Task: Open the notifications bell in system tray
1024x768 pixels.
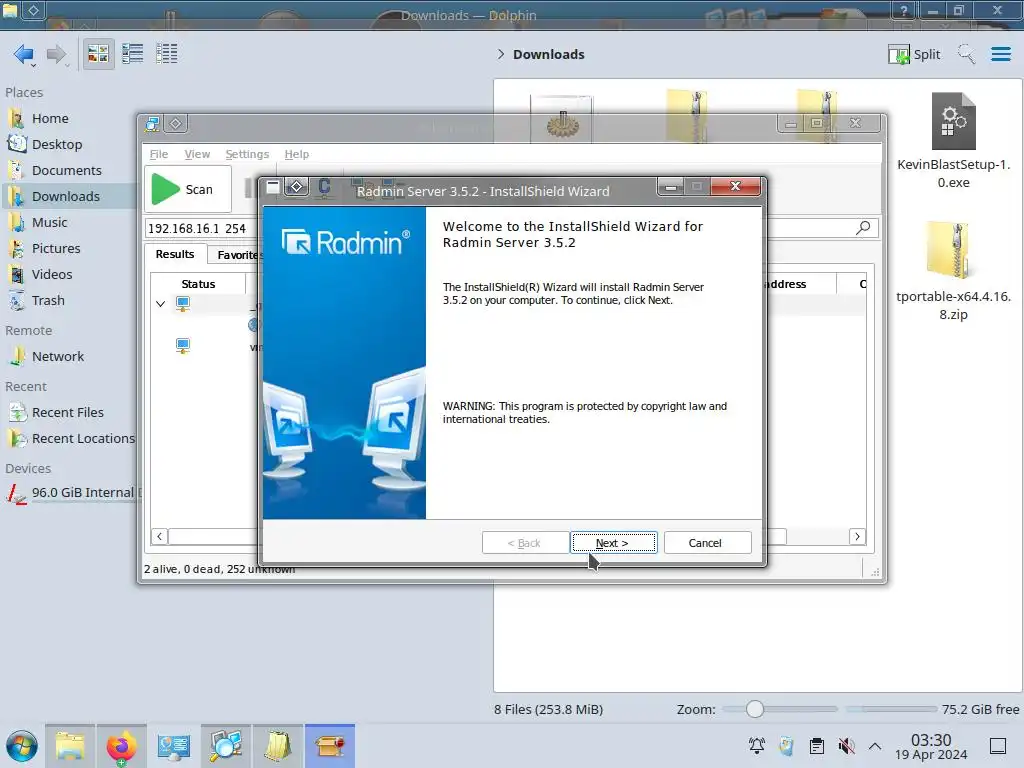Action: point(757,746)
